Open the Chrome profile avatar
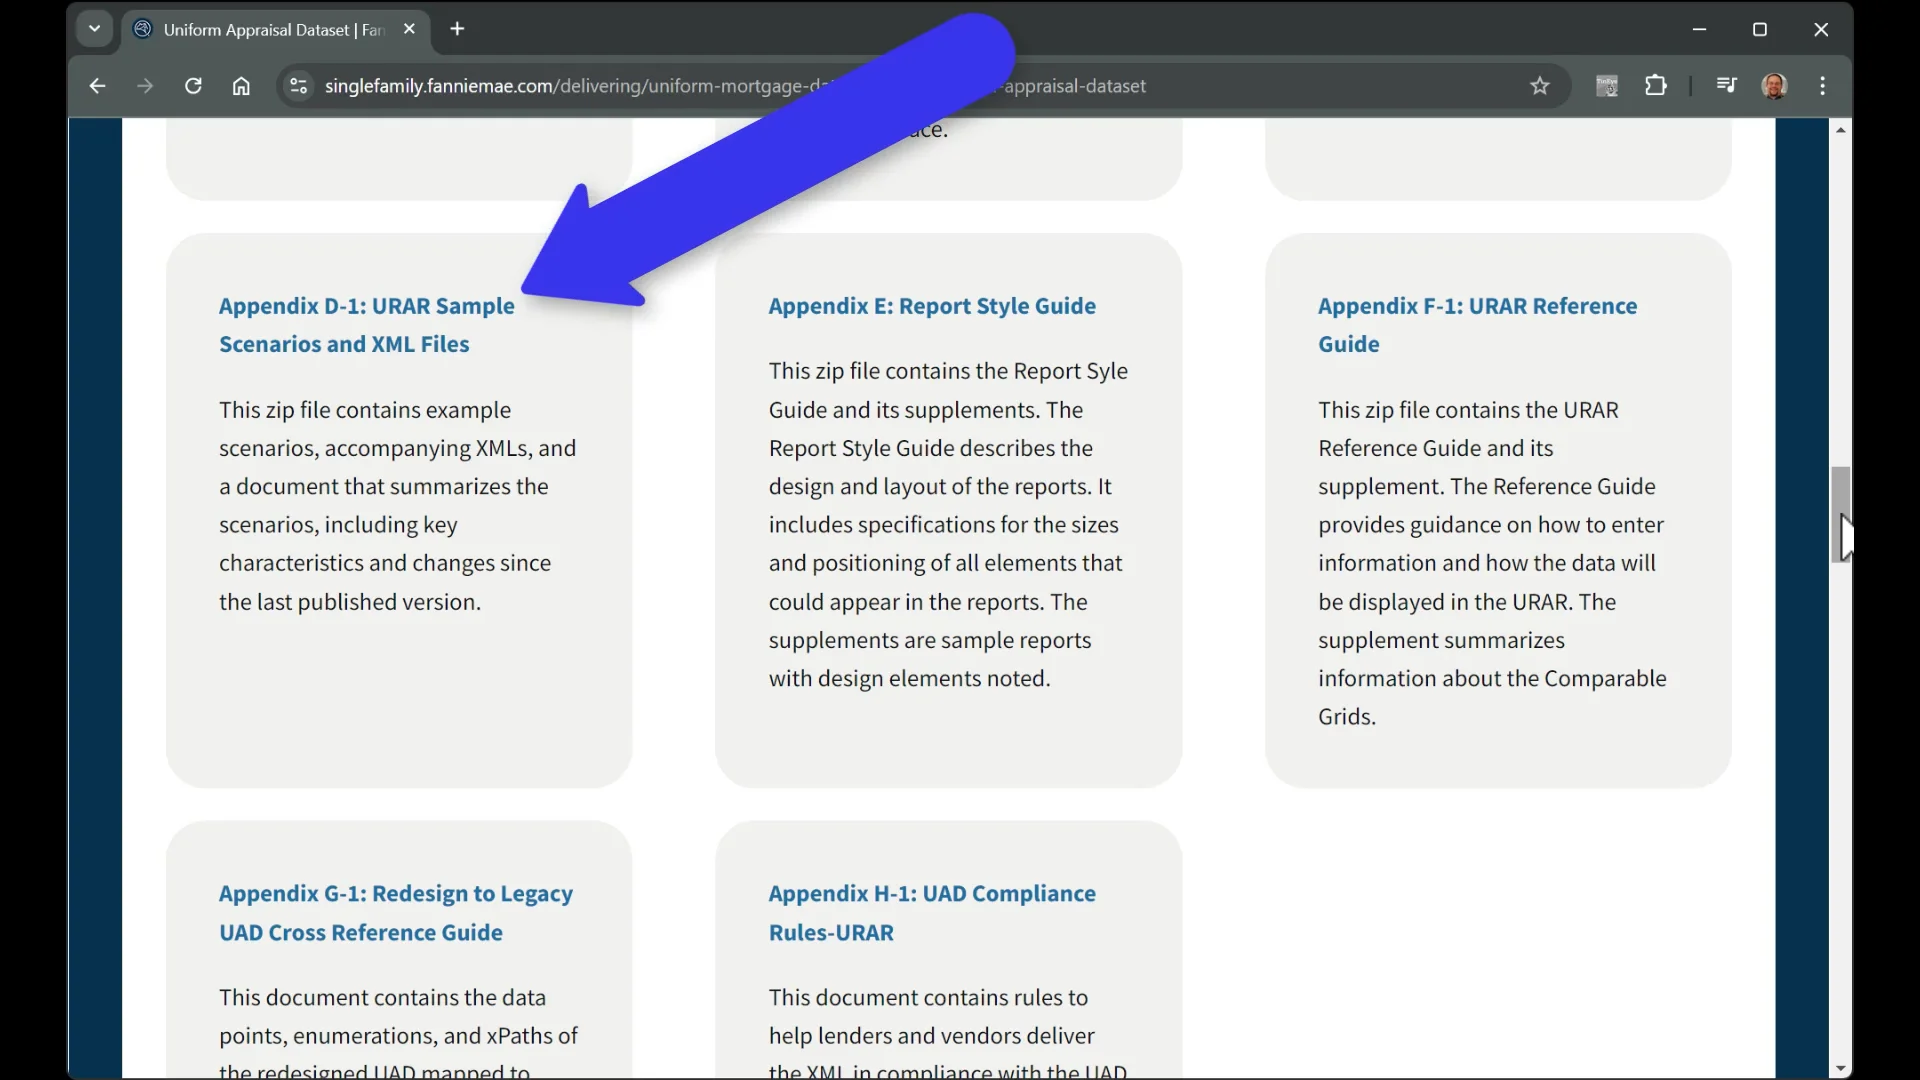The height and width of the screenshot is (1080, 1920). pyautogui.click(x=1775, y=86)
